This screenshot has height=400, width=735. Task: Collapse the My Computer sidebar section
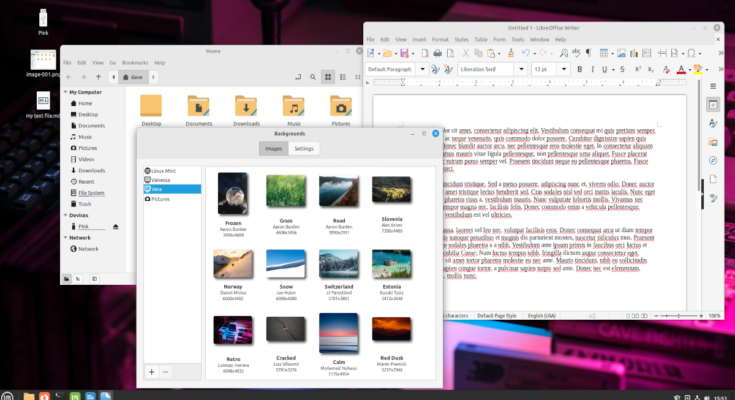(x=65, y=93)
